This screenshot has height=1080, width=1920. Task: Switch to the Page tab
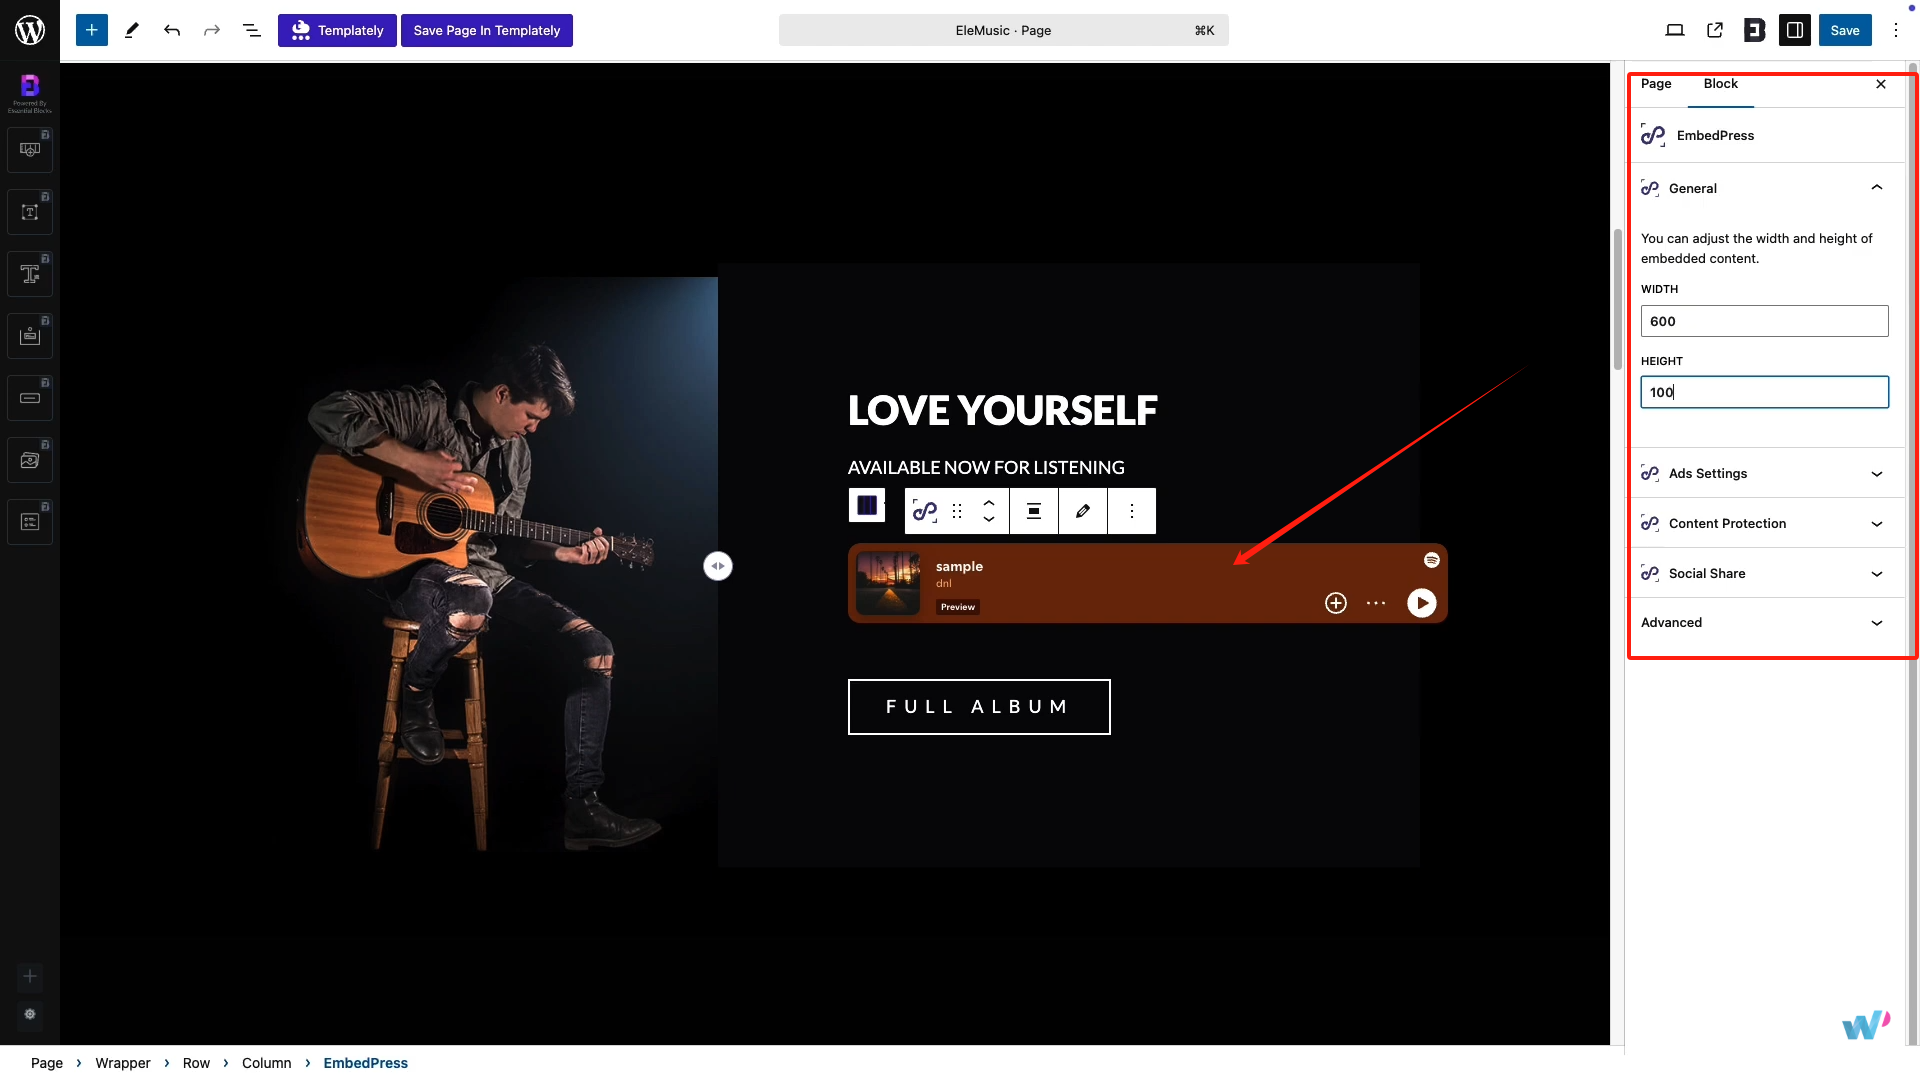(x=1656, y=84)
